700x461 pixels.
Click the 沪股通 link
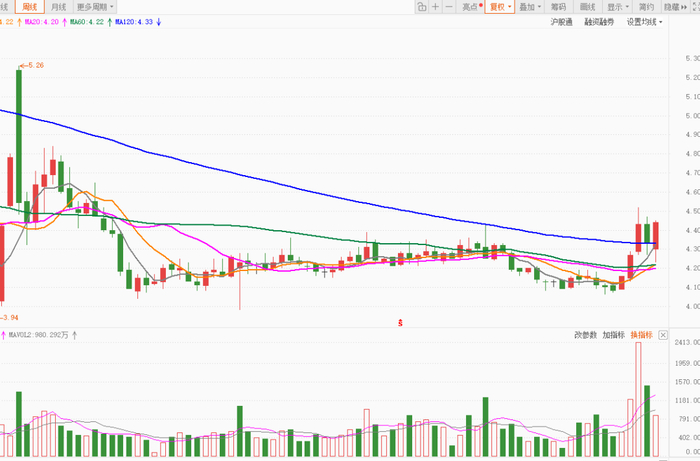pos(561,22)
